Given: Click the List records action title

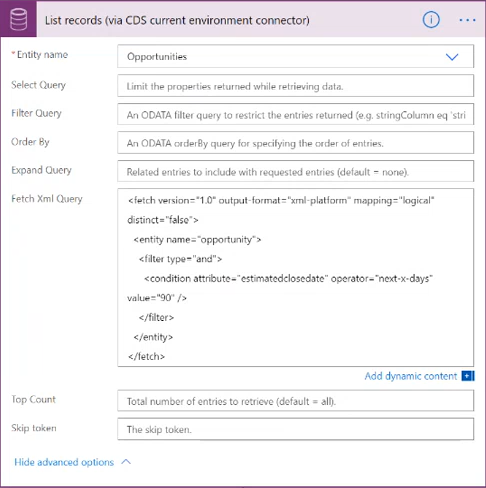Looking at the screenshot, I should pos(177,20).
